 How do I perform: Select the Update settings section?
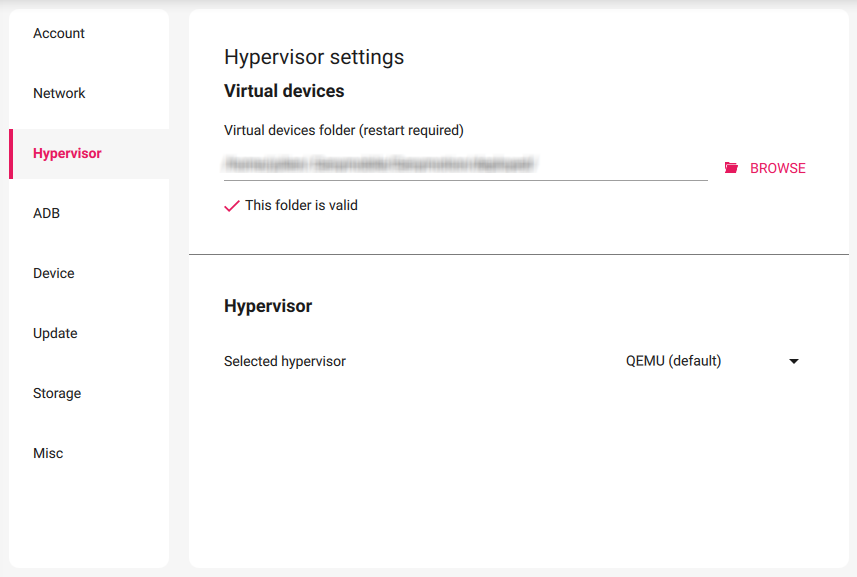55,333
